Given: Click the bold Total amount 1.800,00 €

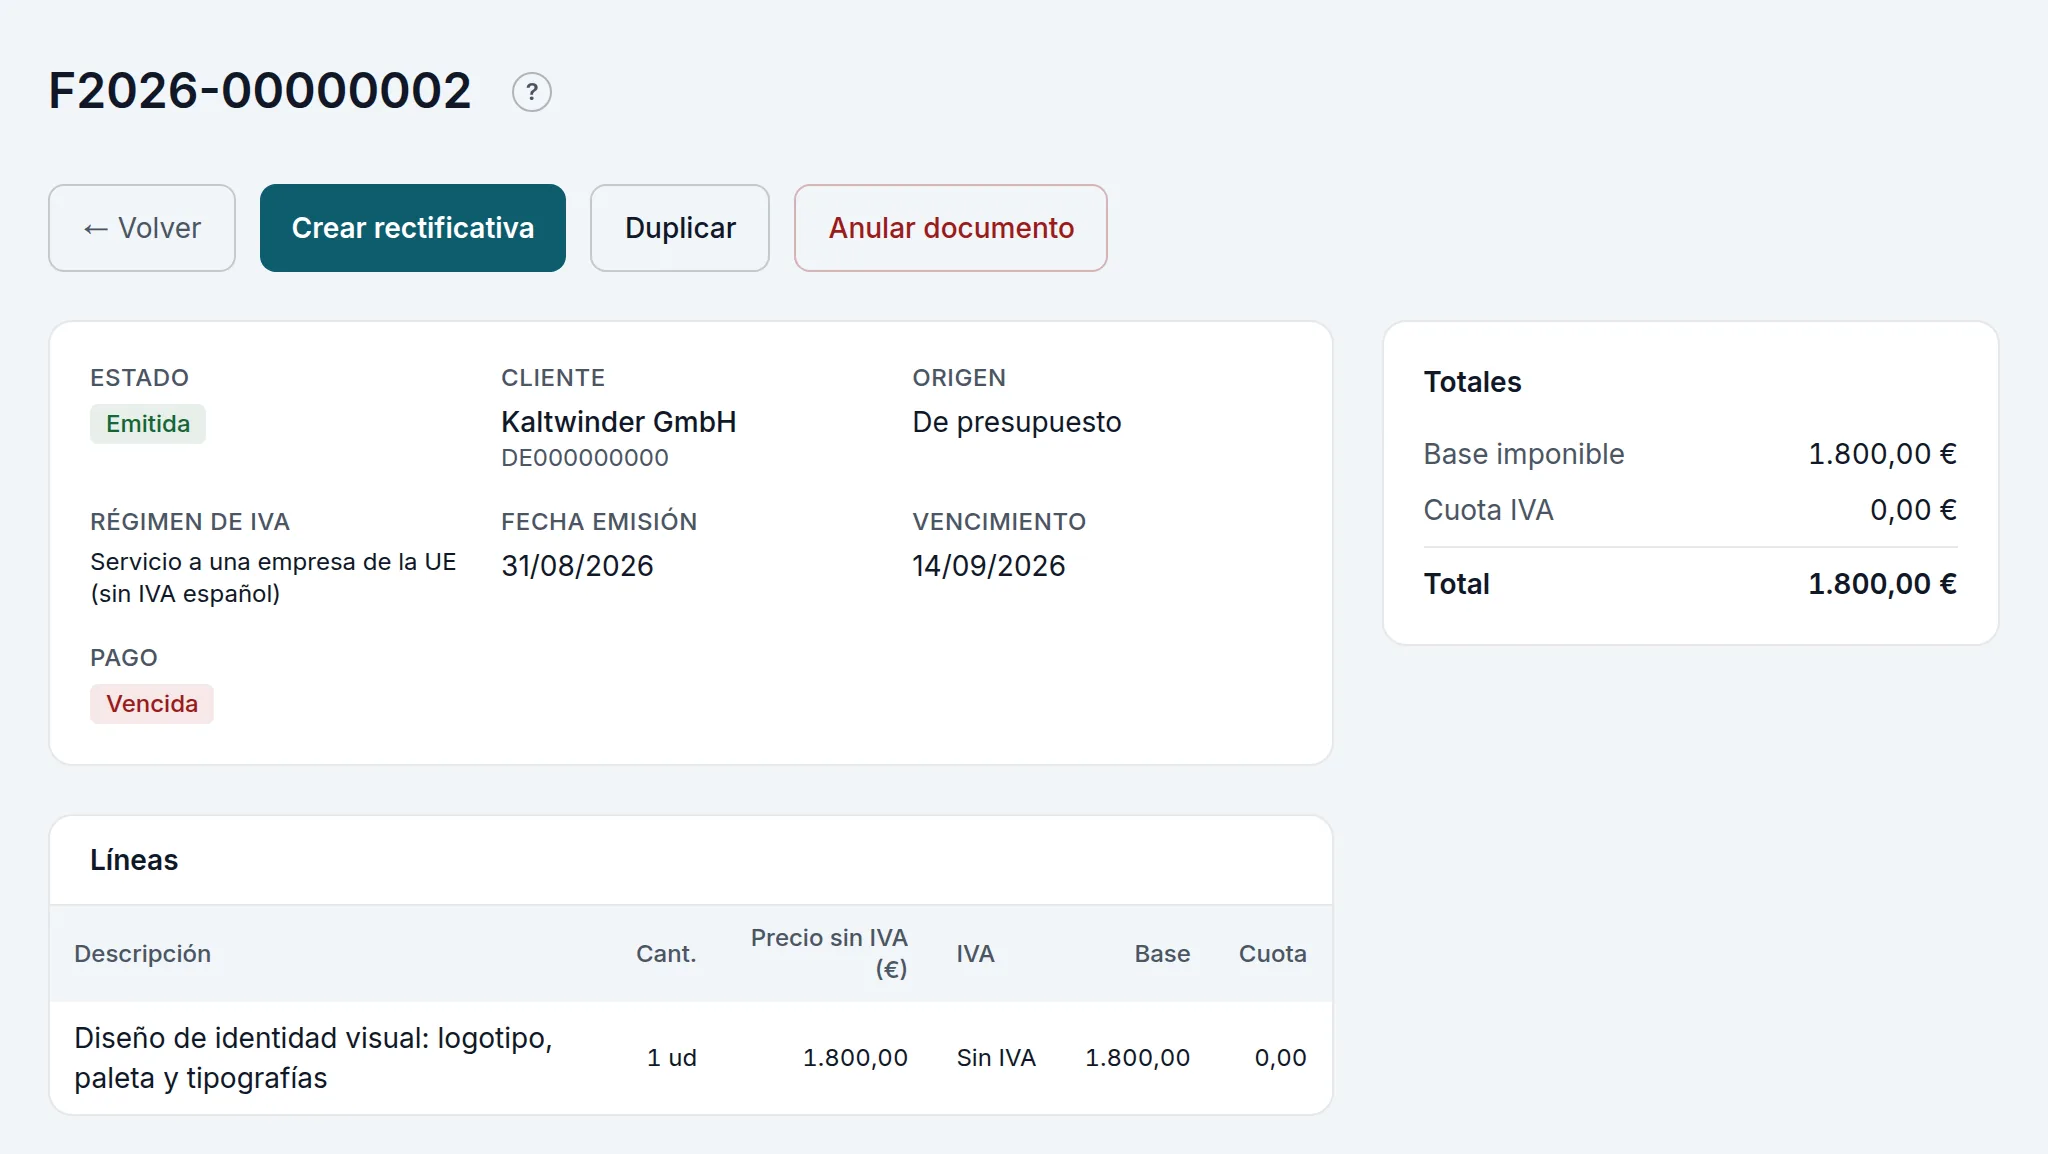Looking at the screenshot, I should [x=1882, y=584].
